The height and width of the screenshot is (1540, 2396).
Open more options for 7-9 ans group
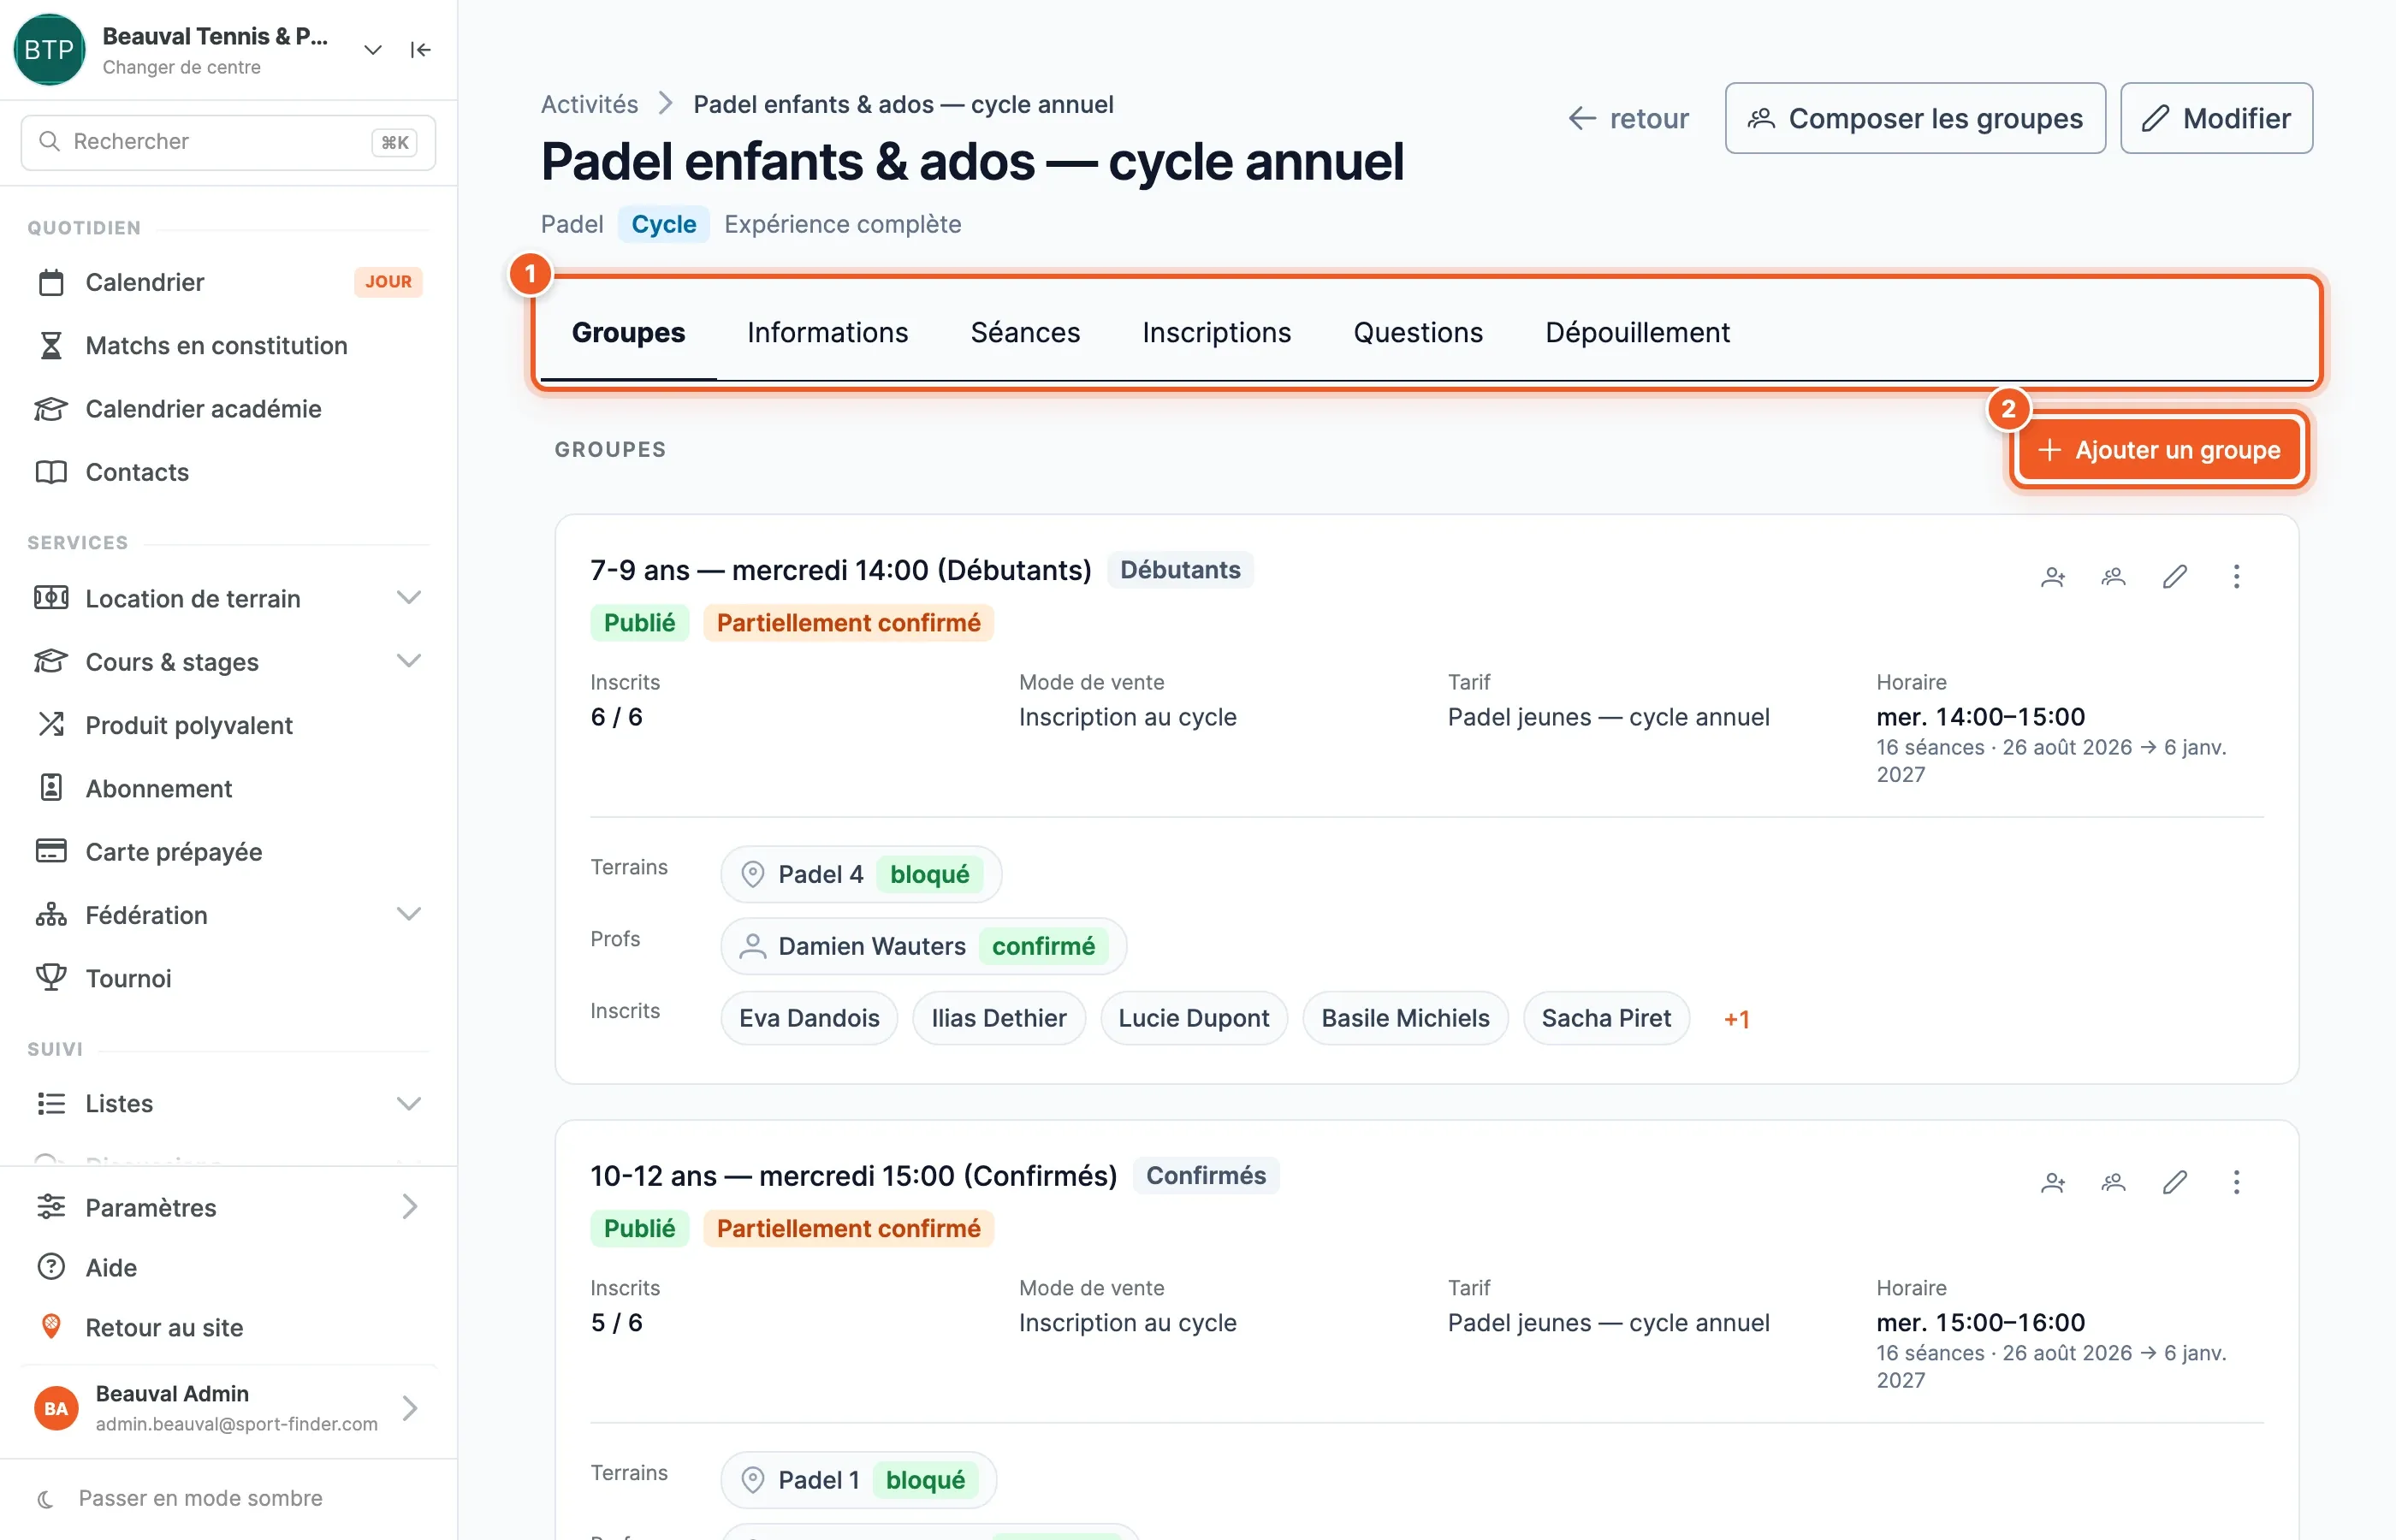coord(2236,576)
